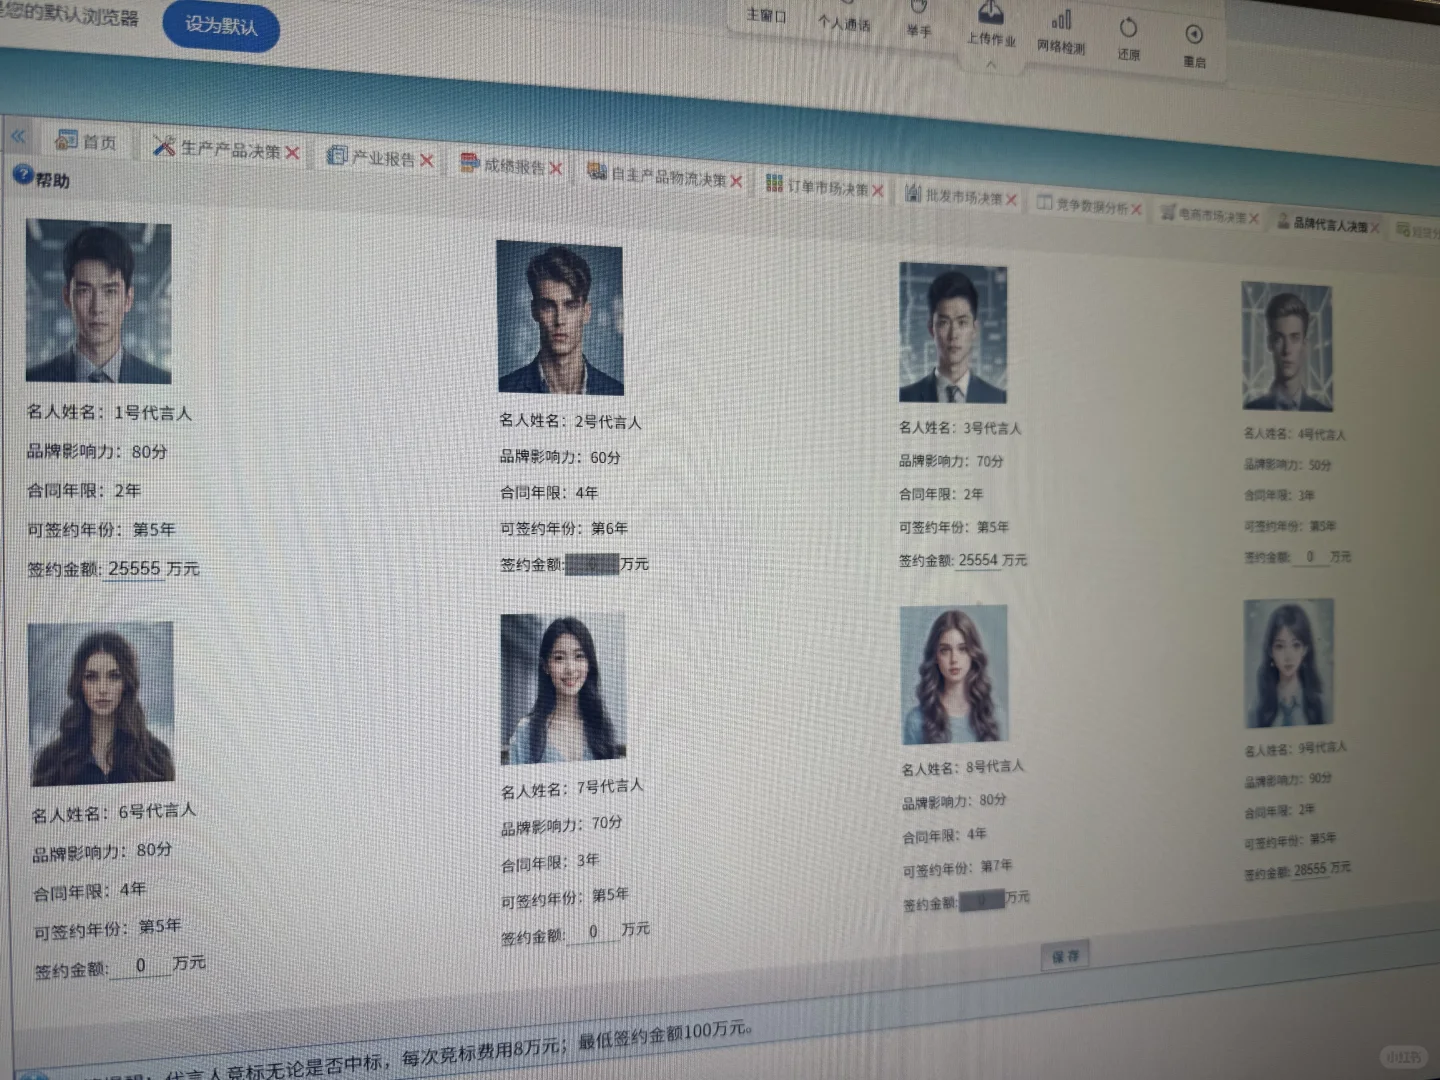Click the Restart (重启) icon
This screenshot has width=1440, height=1080.
1194,35
